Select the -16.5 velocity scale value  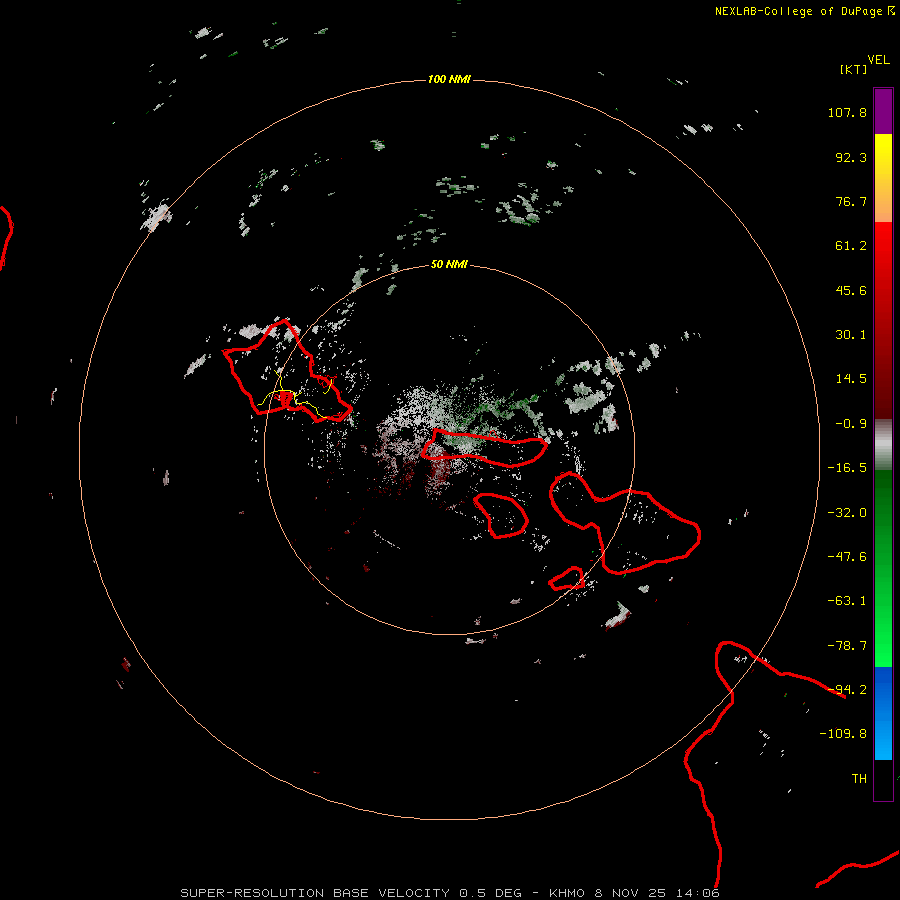click(847, 468)
